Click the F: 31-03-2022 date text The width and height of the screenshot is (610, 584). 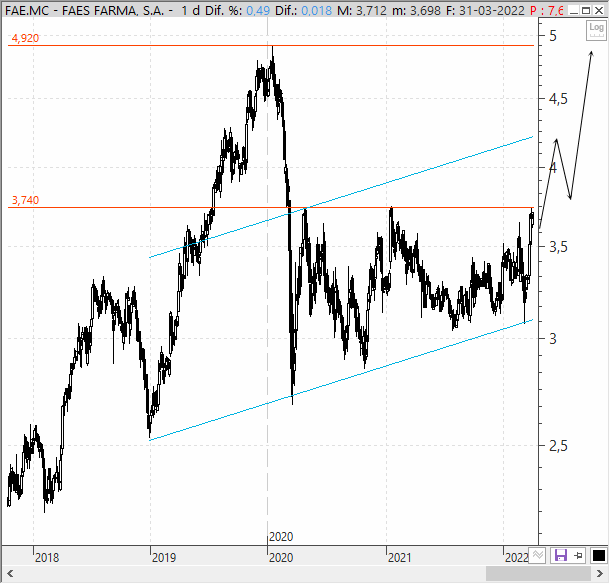pos(485,11)
